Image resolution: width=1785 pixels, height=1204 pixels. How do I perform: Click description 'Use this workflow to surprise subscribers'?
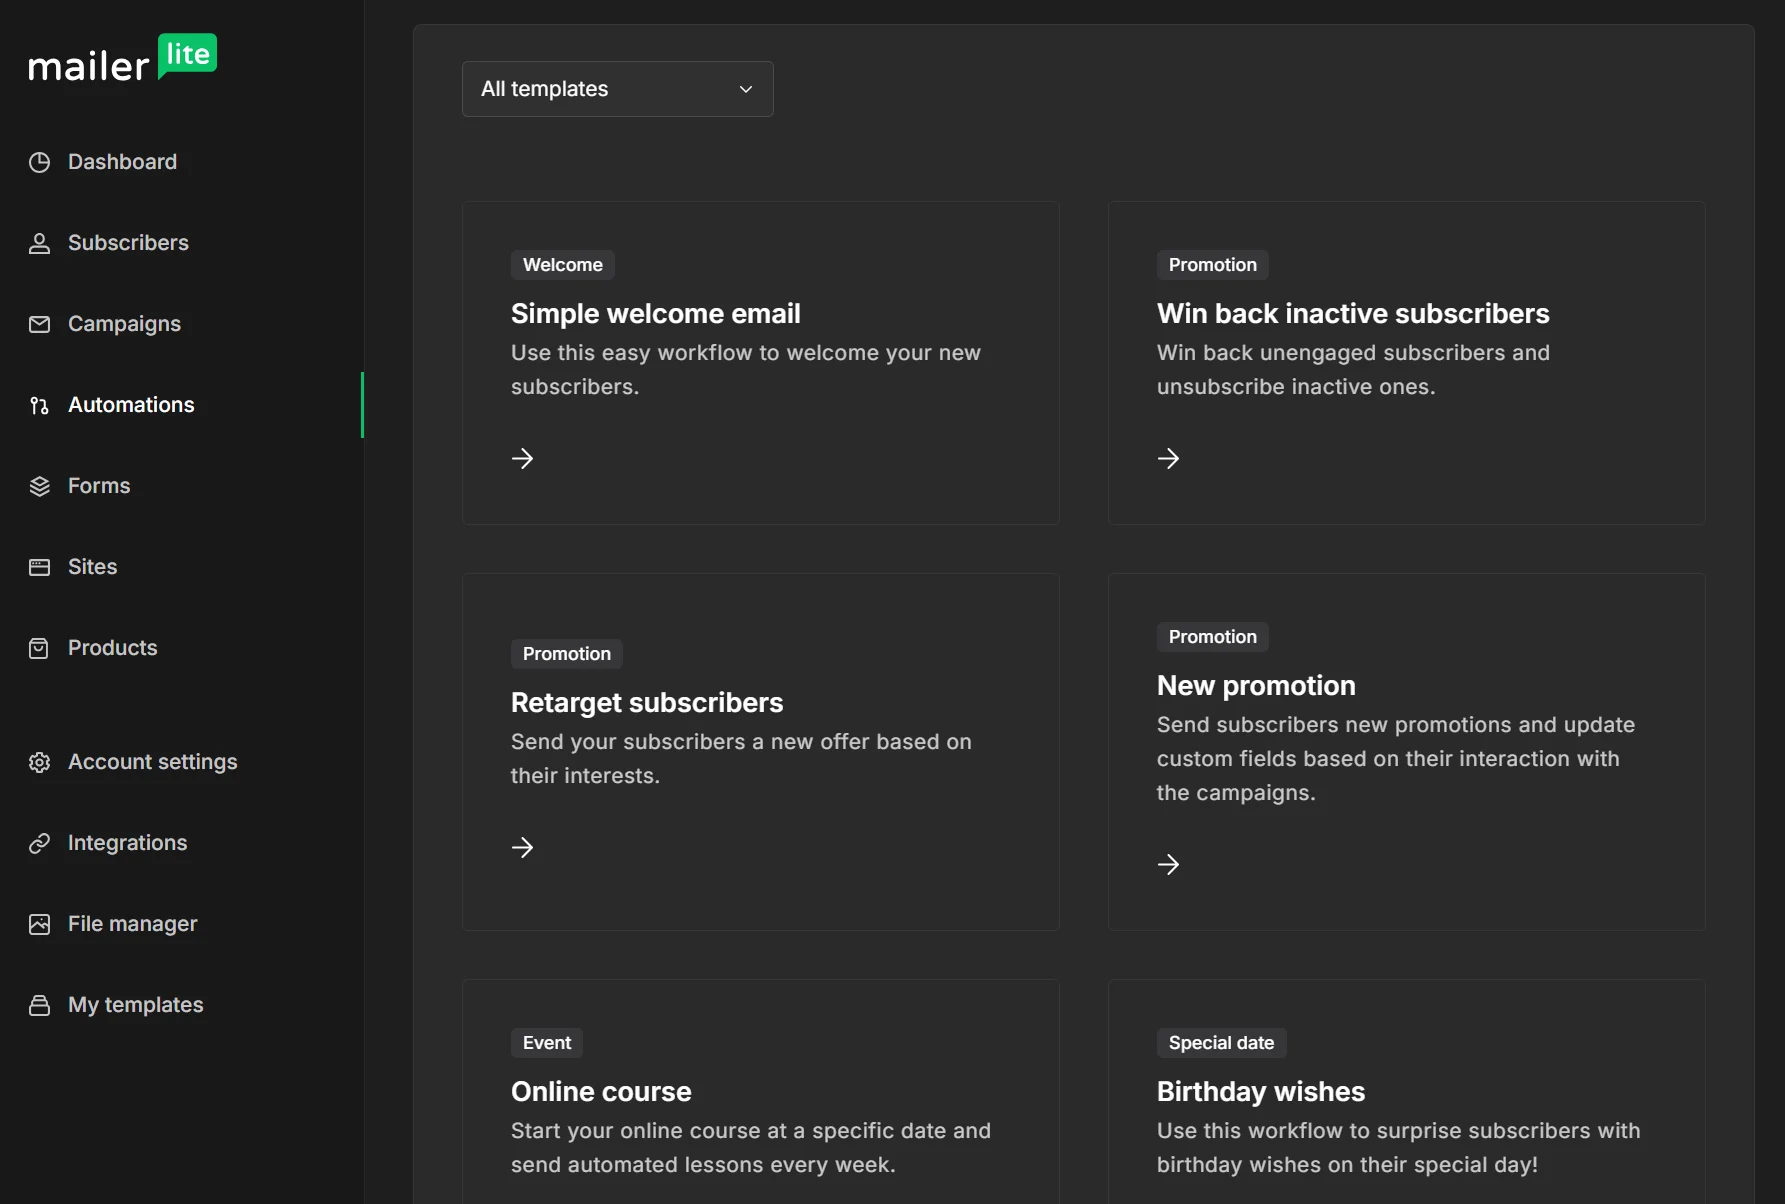(x=1398, y=1148)
